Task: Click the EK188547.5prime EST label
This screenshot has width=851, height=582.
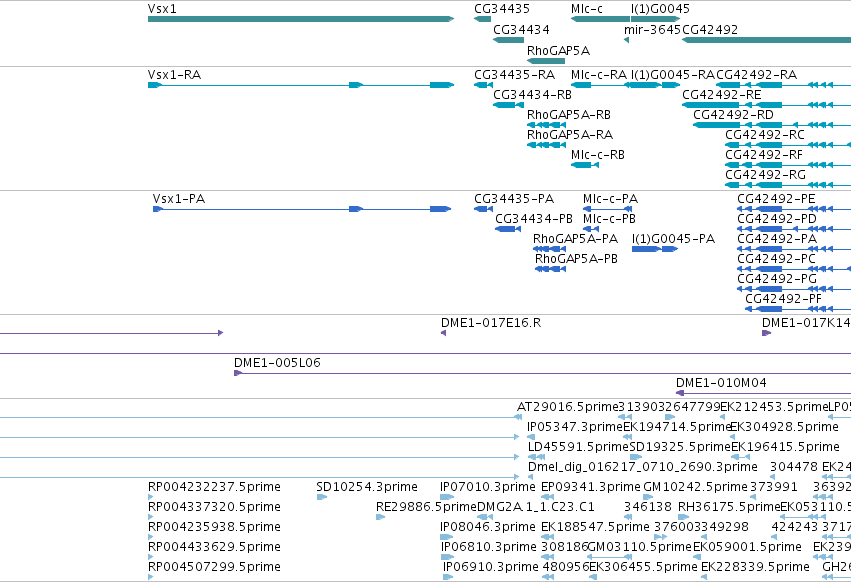Action: click(595, 527)
